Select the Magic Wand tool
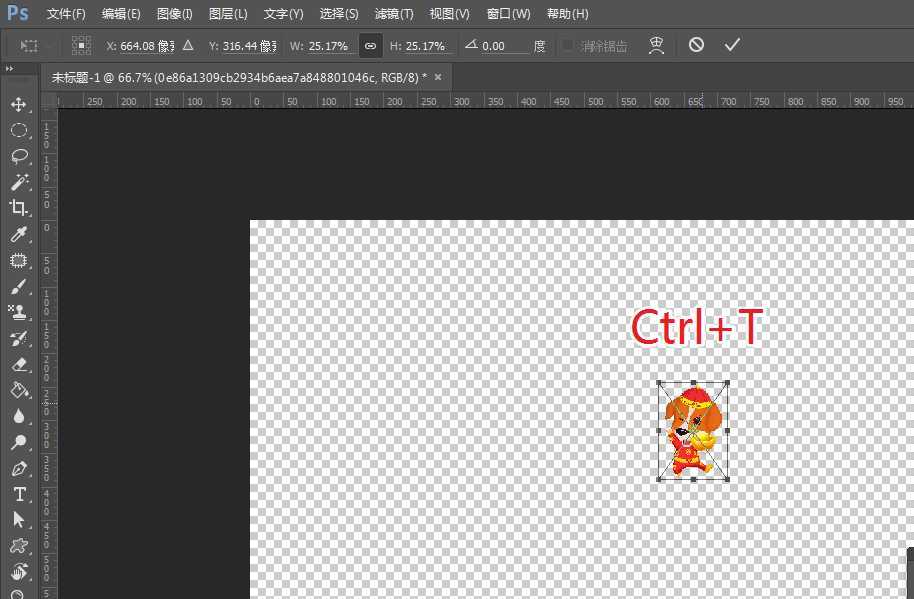Viewport: 914px width, 599px height. (x=20, y=182)
